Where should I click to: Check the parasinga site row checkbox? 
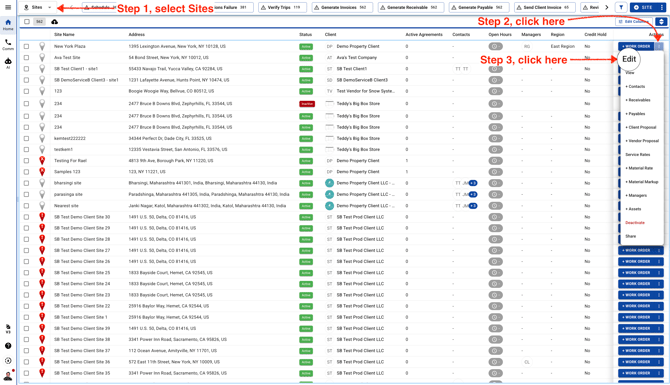26,194
